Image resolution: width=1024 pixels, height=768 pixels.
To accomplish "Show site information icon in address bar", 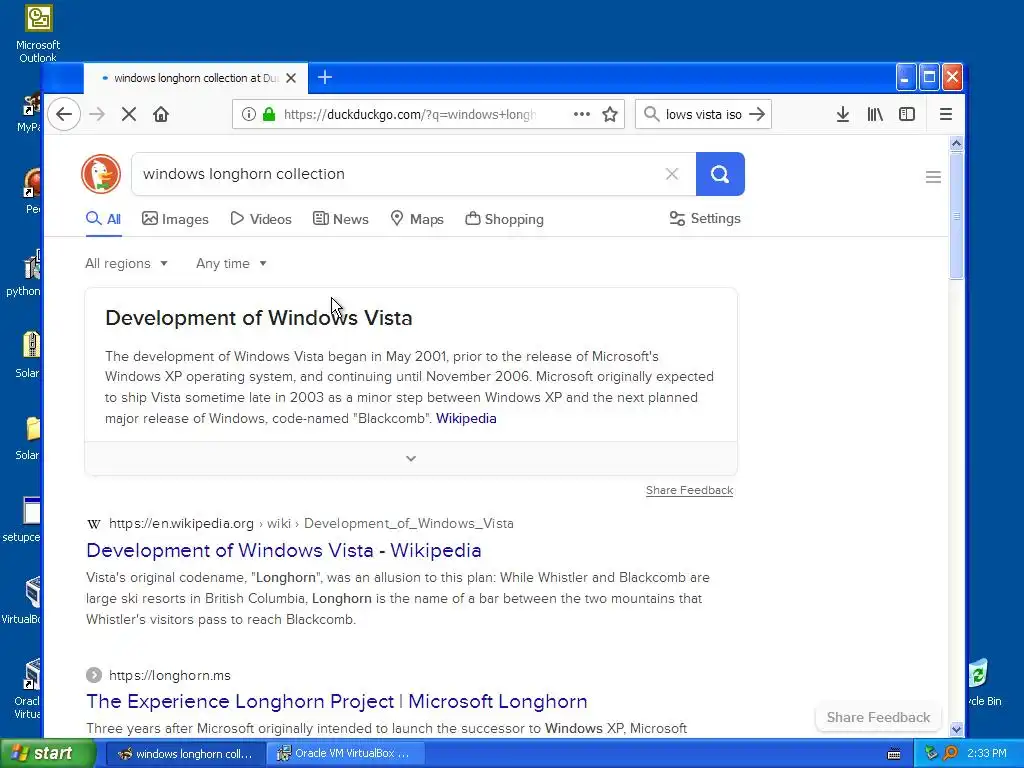I will 248,114.
